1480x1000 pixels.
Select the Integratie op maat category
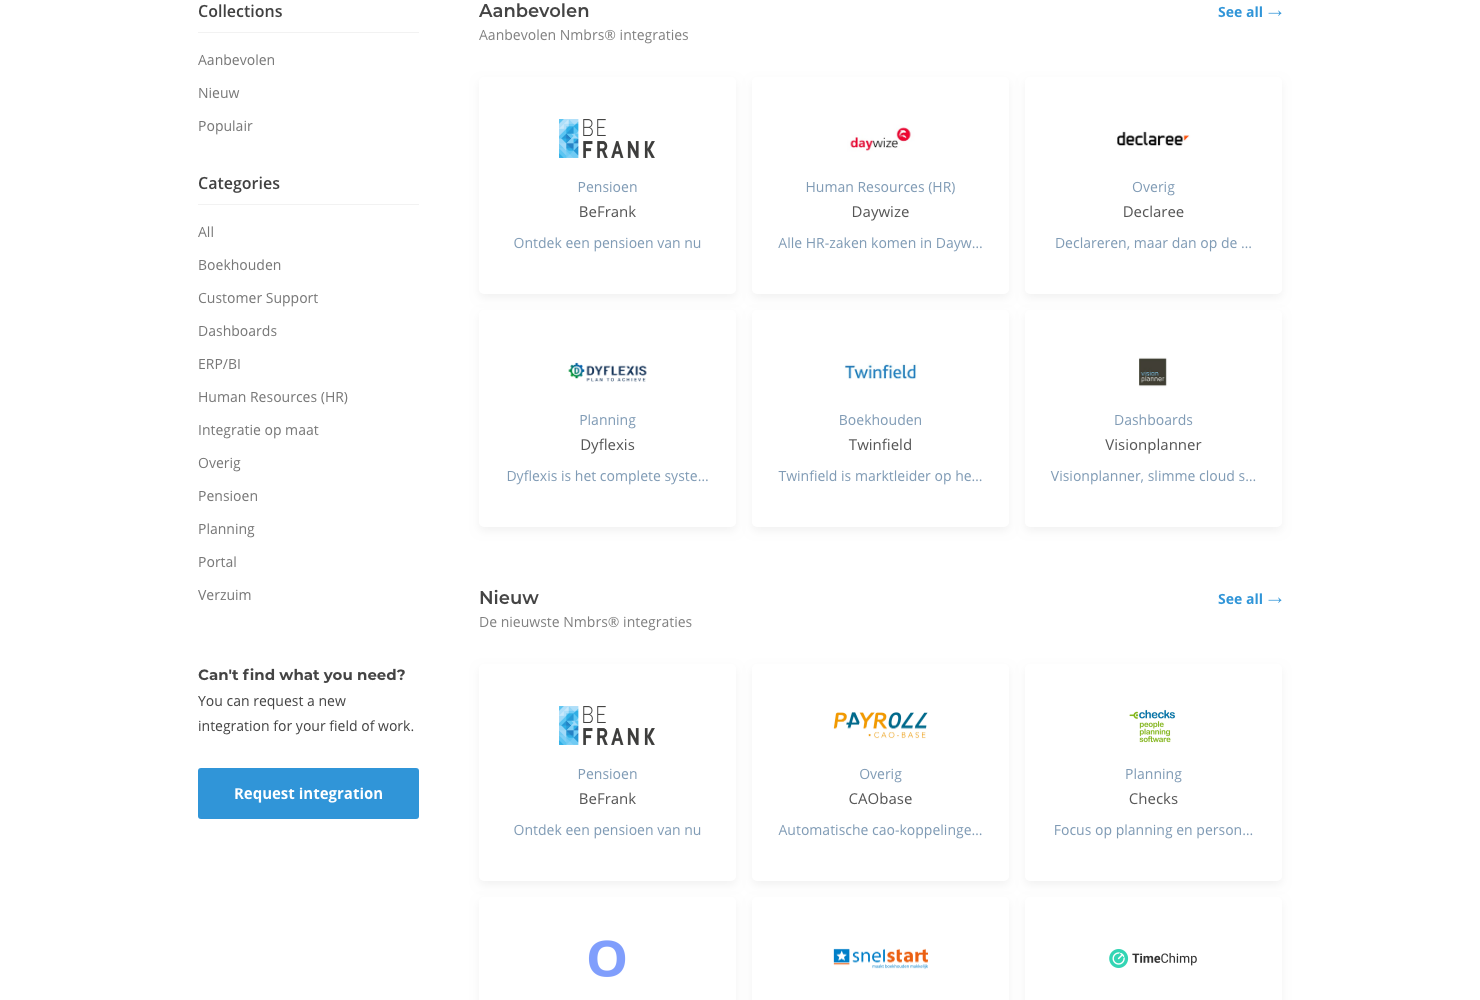point(258,430)
